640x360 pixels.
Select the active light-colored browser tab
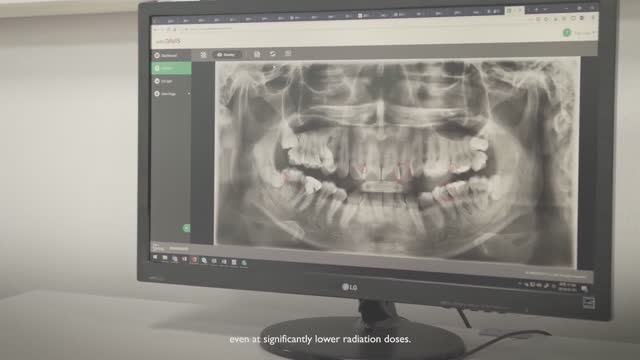pos(514,11)
